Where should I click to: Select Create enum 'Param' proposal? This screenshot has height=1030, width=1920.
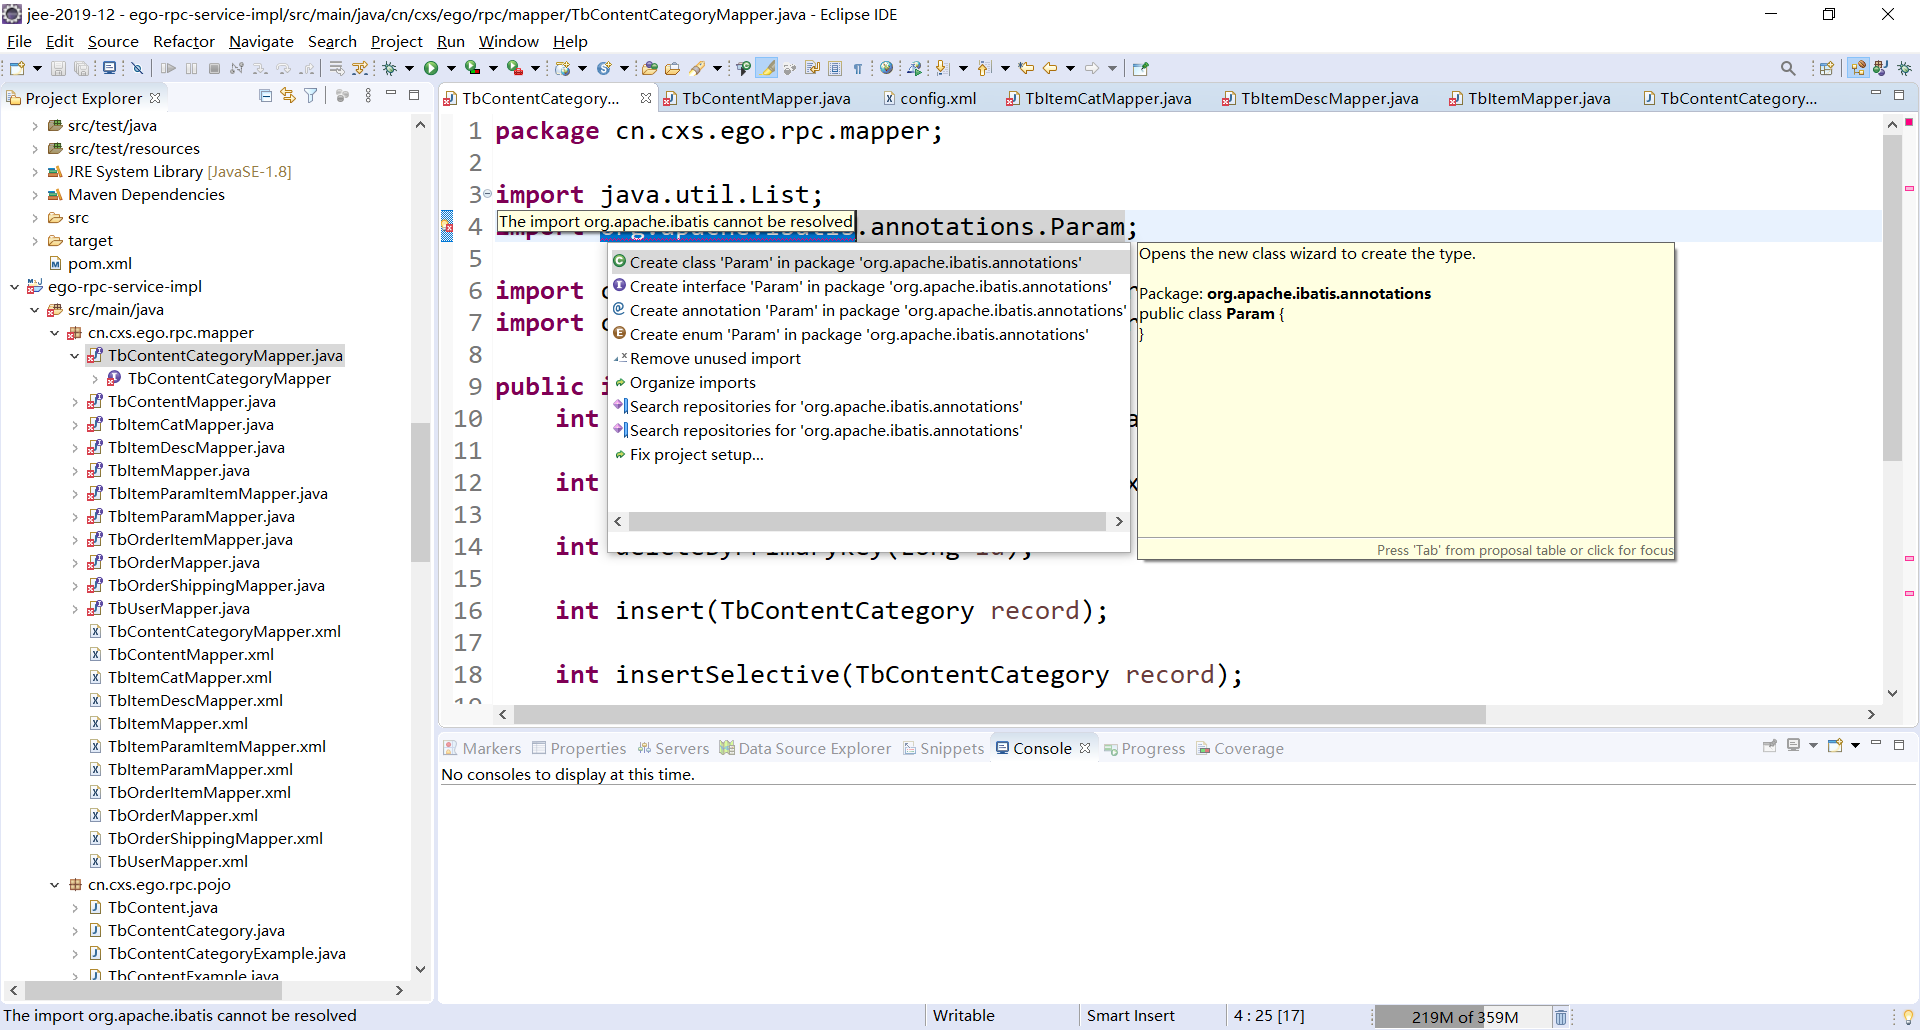[858, 334]
